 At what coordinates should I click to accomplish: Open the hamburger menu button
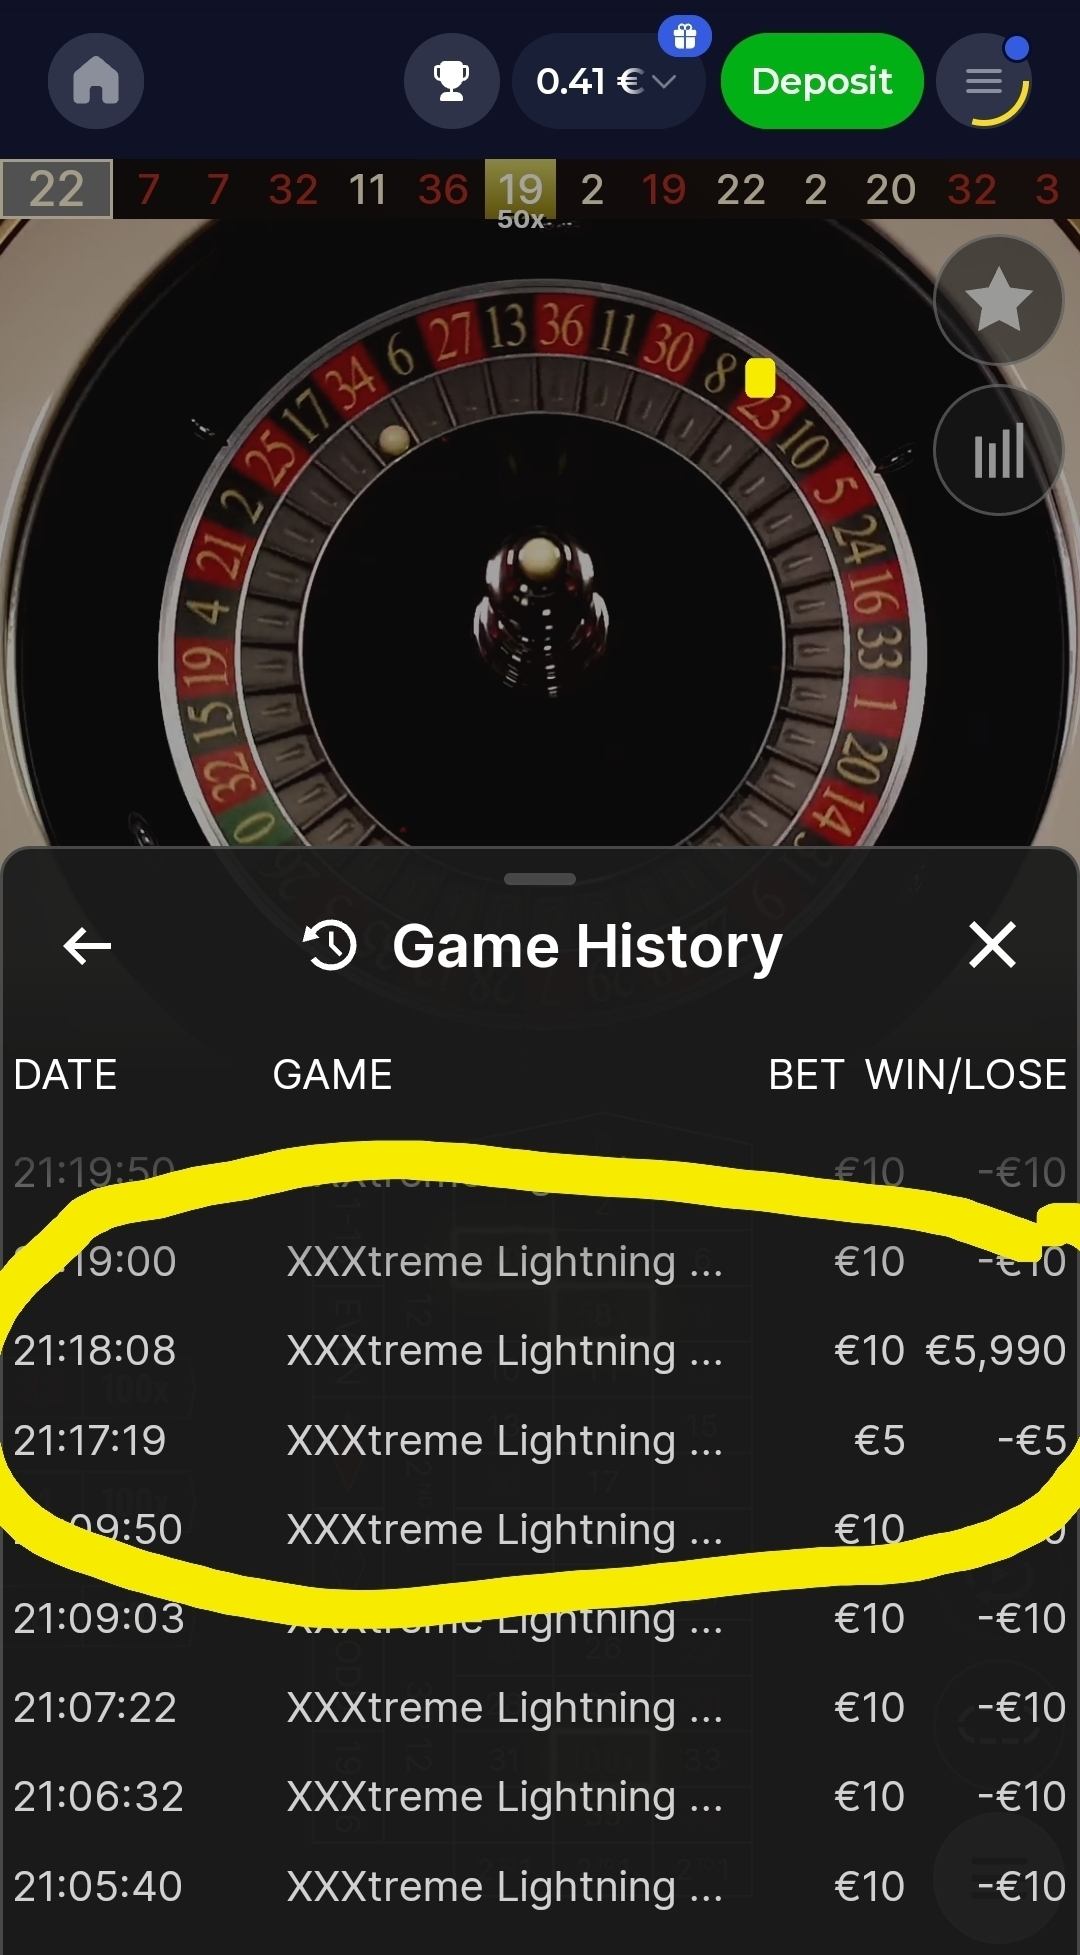pos(984,81)
